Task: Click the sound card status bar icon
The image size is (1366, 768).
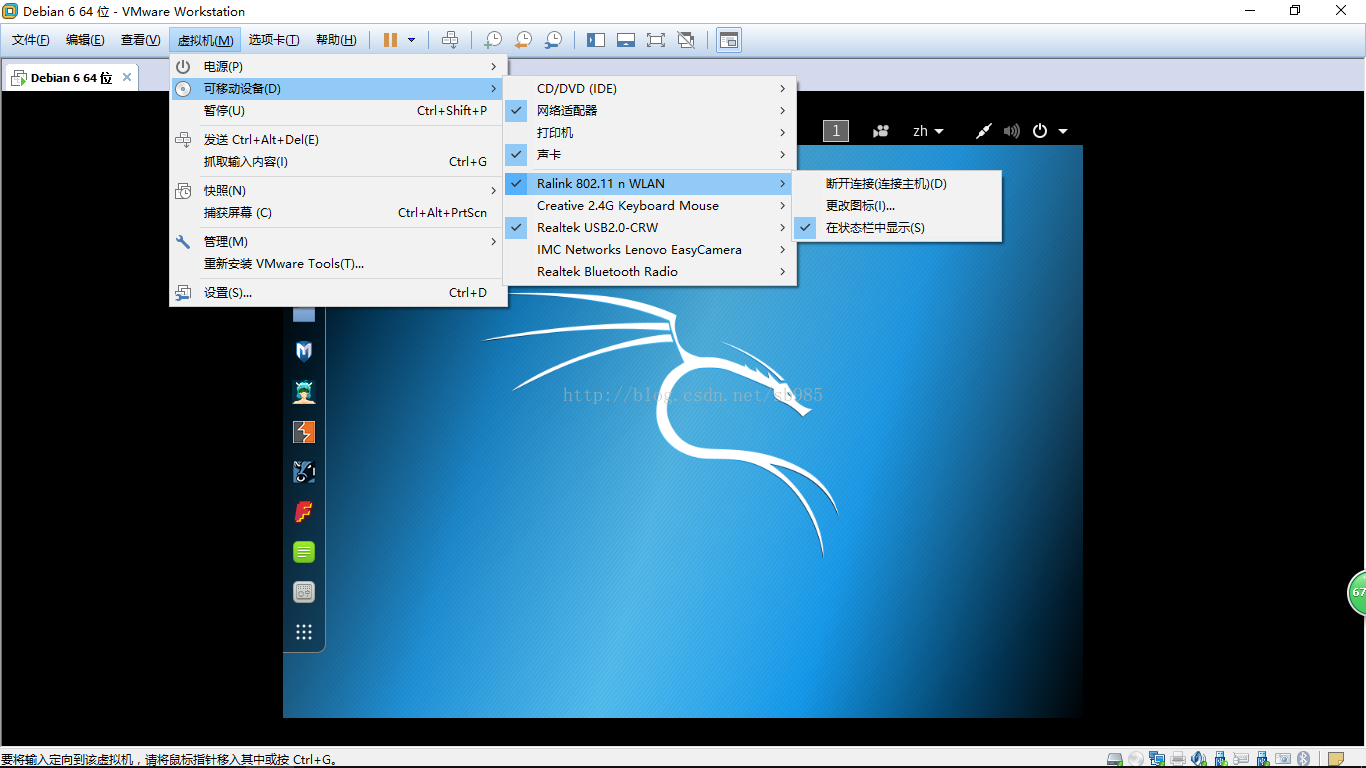Action: click(x=1199, y=759)
